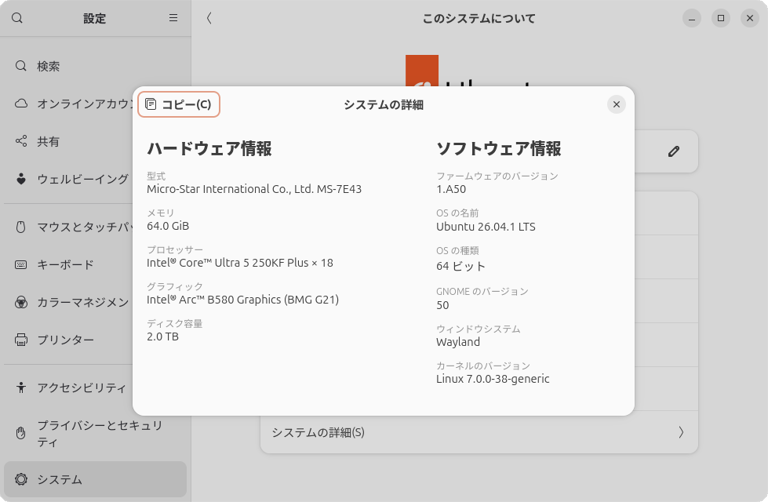Maximize the Settings window

tap(720, 18)
